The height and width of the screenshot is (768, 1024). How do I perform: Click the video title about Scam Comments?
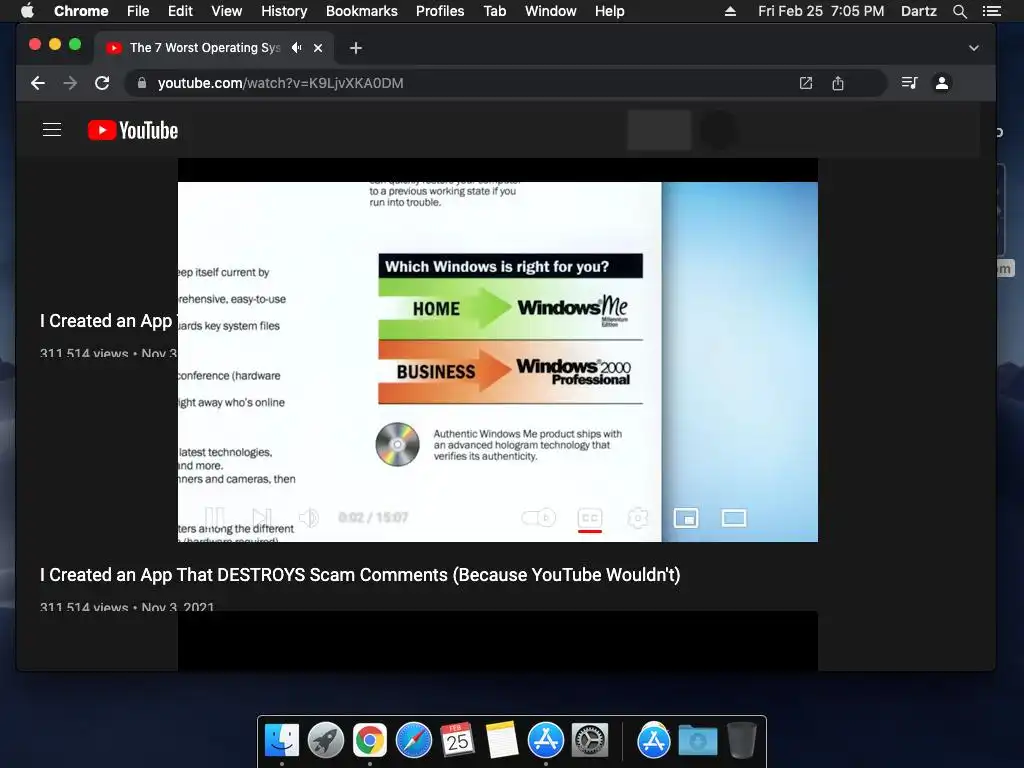(360, 575)
